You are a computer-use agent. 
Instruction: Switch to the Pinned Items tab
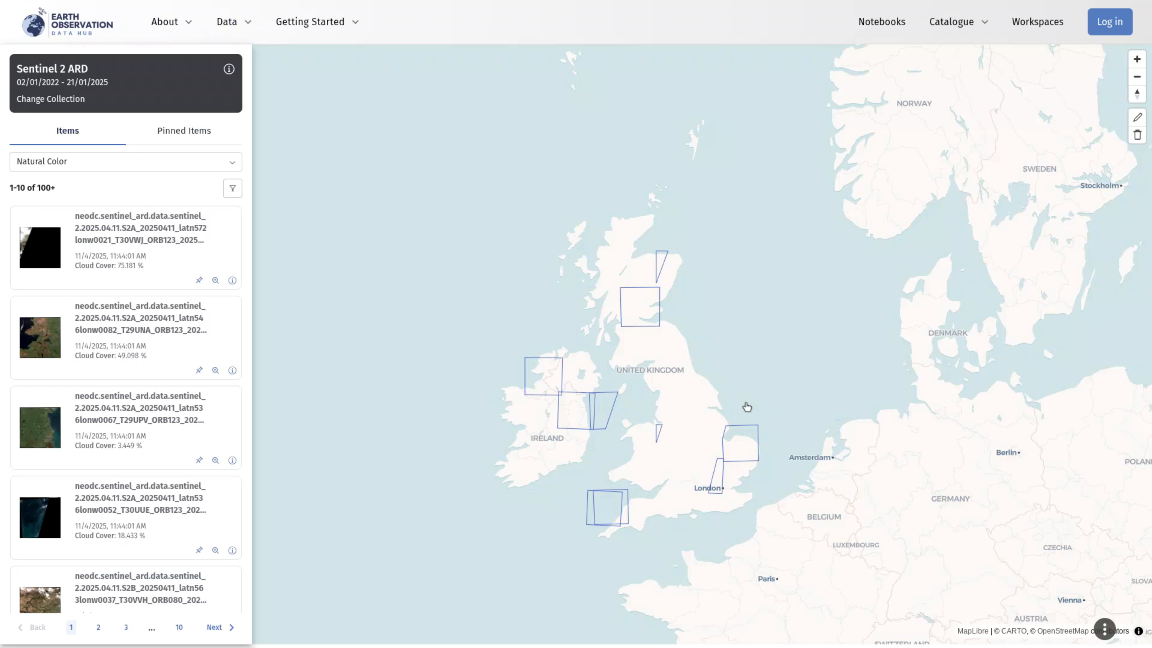(x=184, y=131)
